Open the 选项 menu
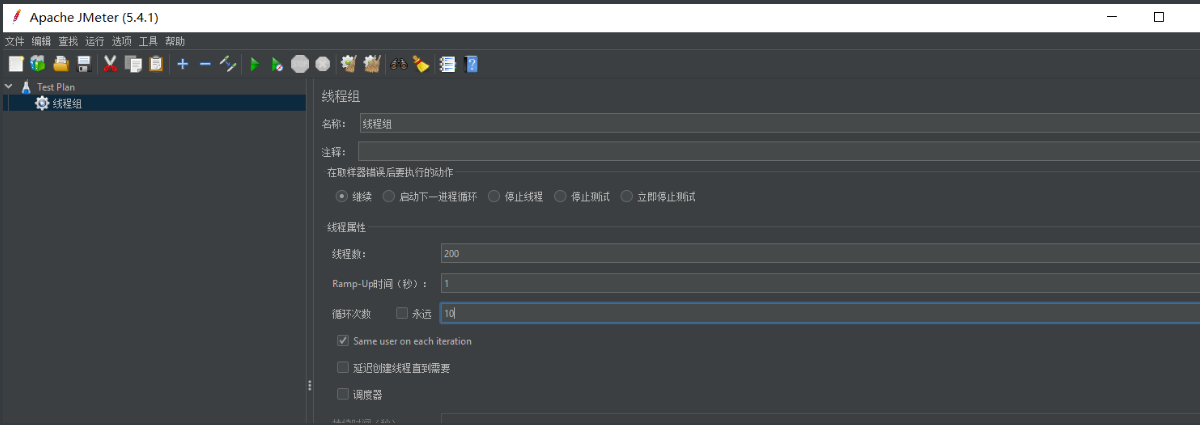This screenshot has width=1200, height=425. (x=122, y=41)
